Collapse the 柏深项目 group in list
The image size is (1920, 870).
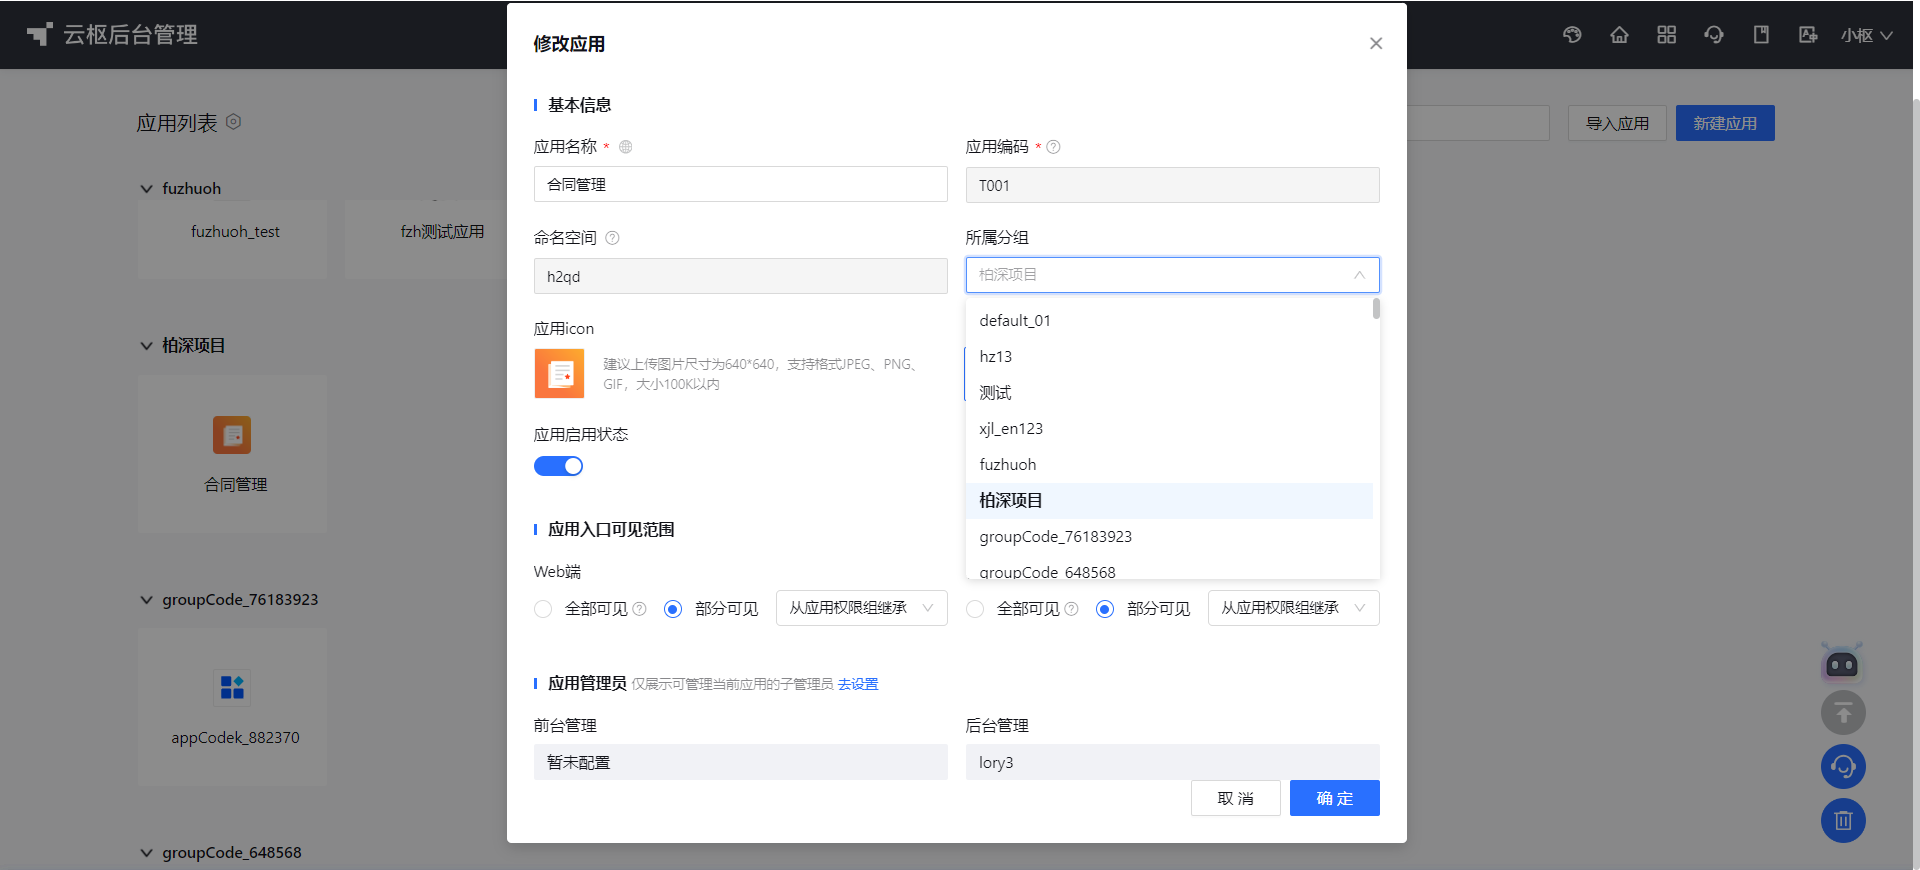[146, 346]
